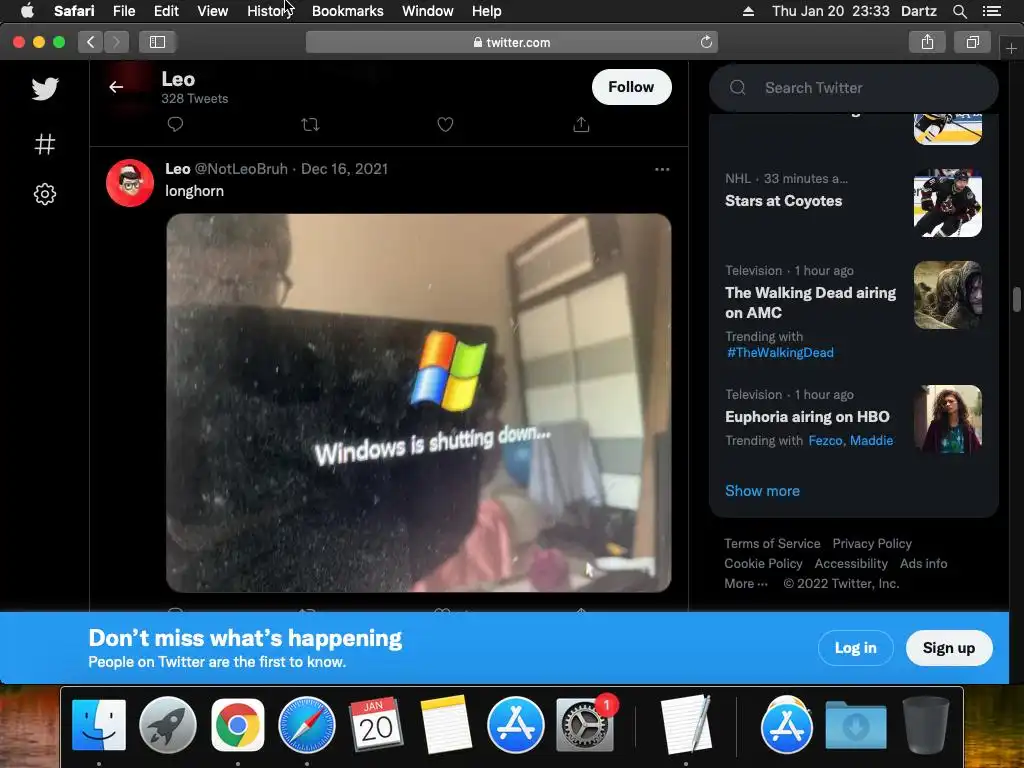Viewport: 1024px width, 768px height.
Task: Open a new Safari tab with plus
Action: (x=1011, y=48)
